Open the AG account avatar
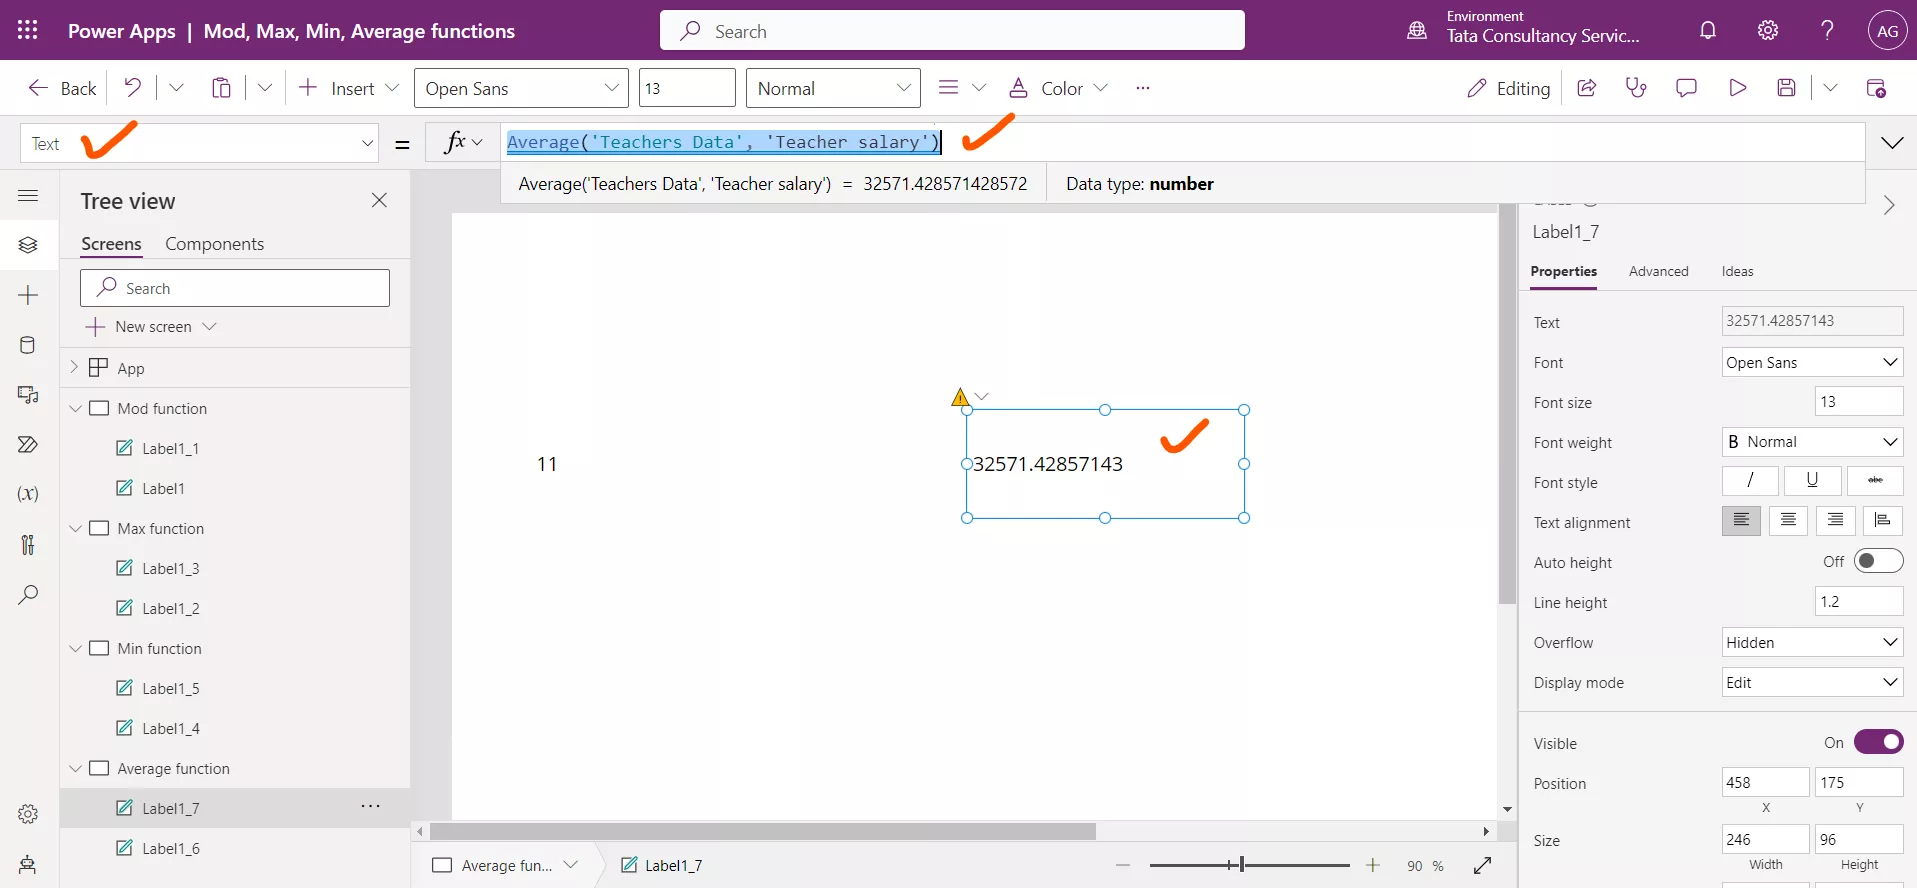 pos(1887,30)
